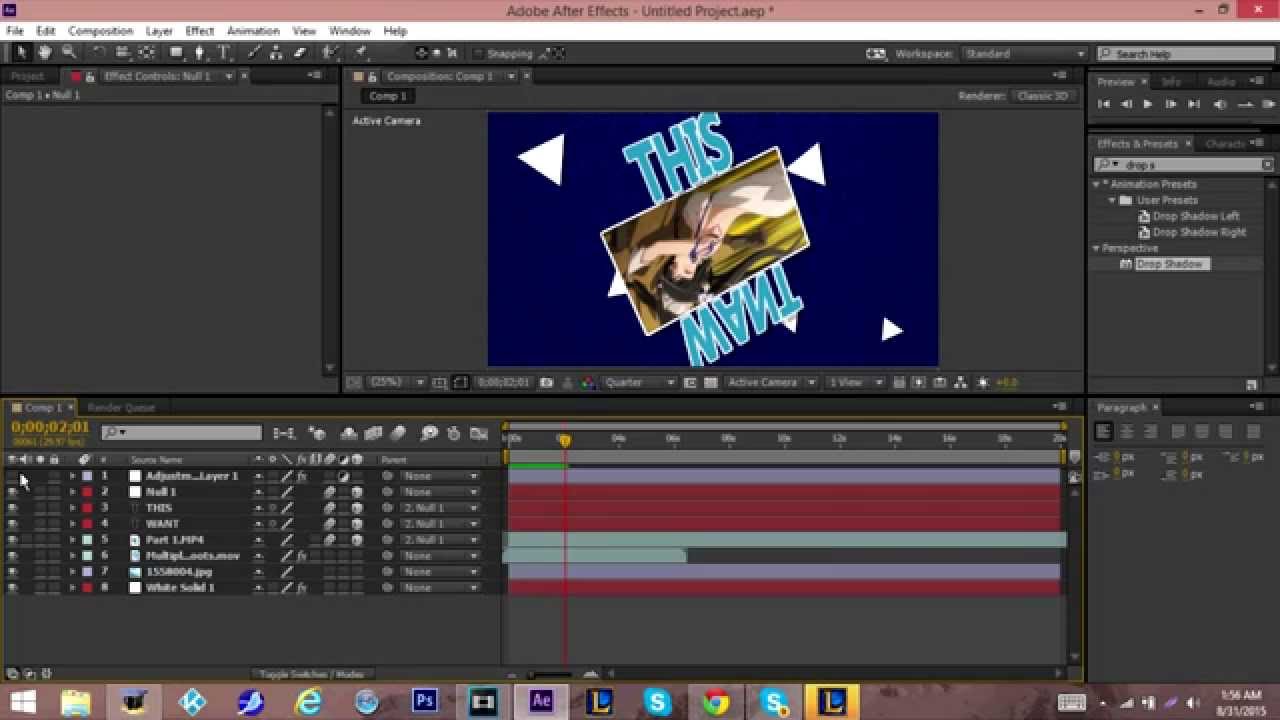Open the Layer menu

click(x=159, y=31)
